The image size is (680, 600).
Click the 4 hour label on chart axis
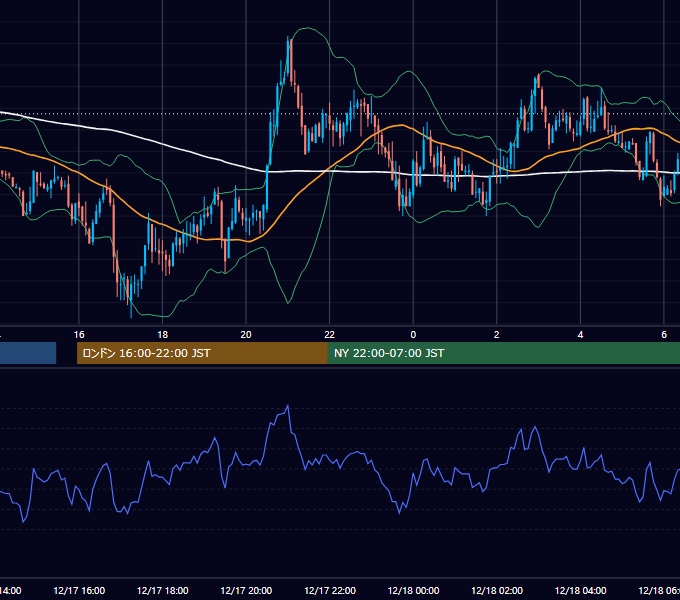580,335
